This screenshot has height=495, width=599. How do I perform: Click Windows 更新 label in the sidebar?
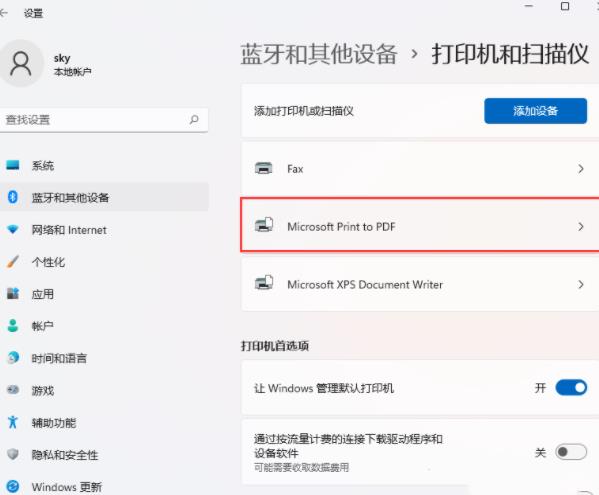[67, 487]
